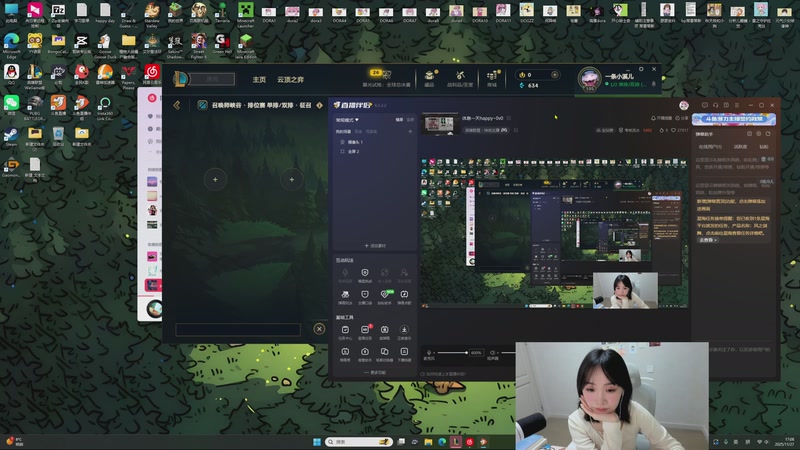This screenshot has height=450, width=800.
Task: Invite player using second plus slot
Action: pos(291,180)
